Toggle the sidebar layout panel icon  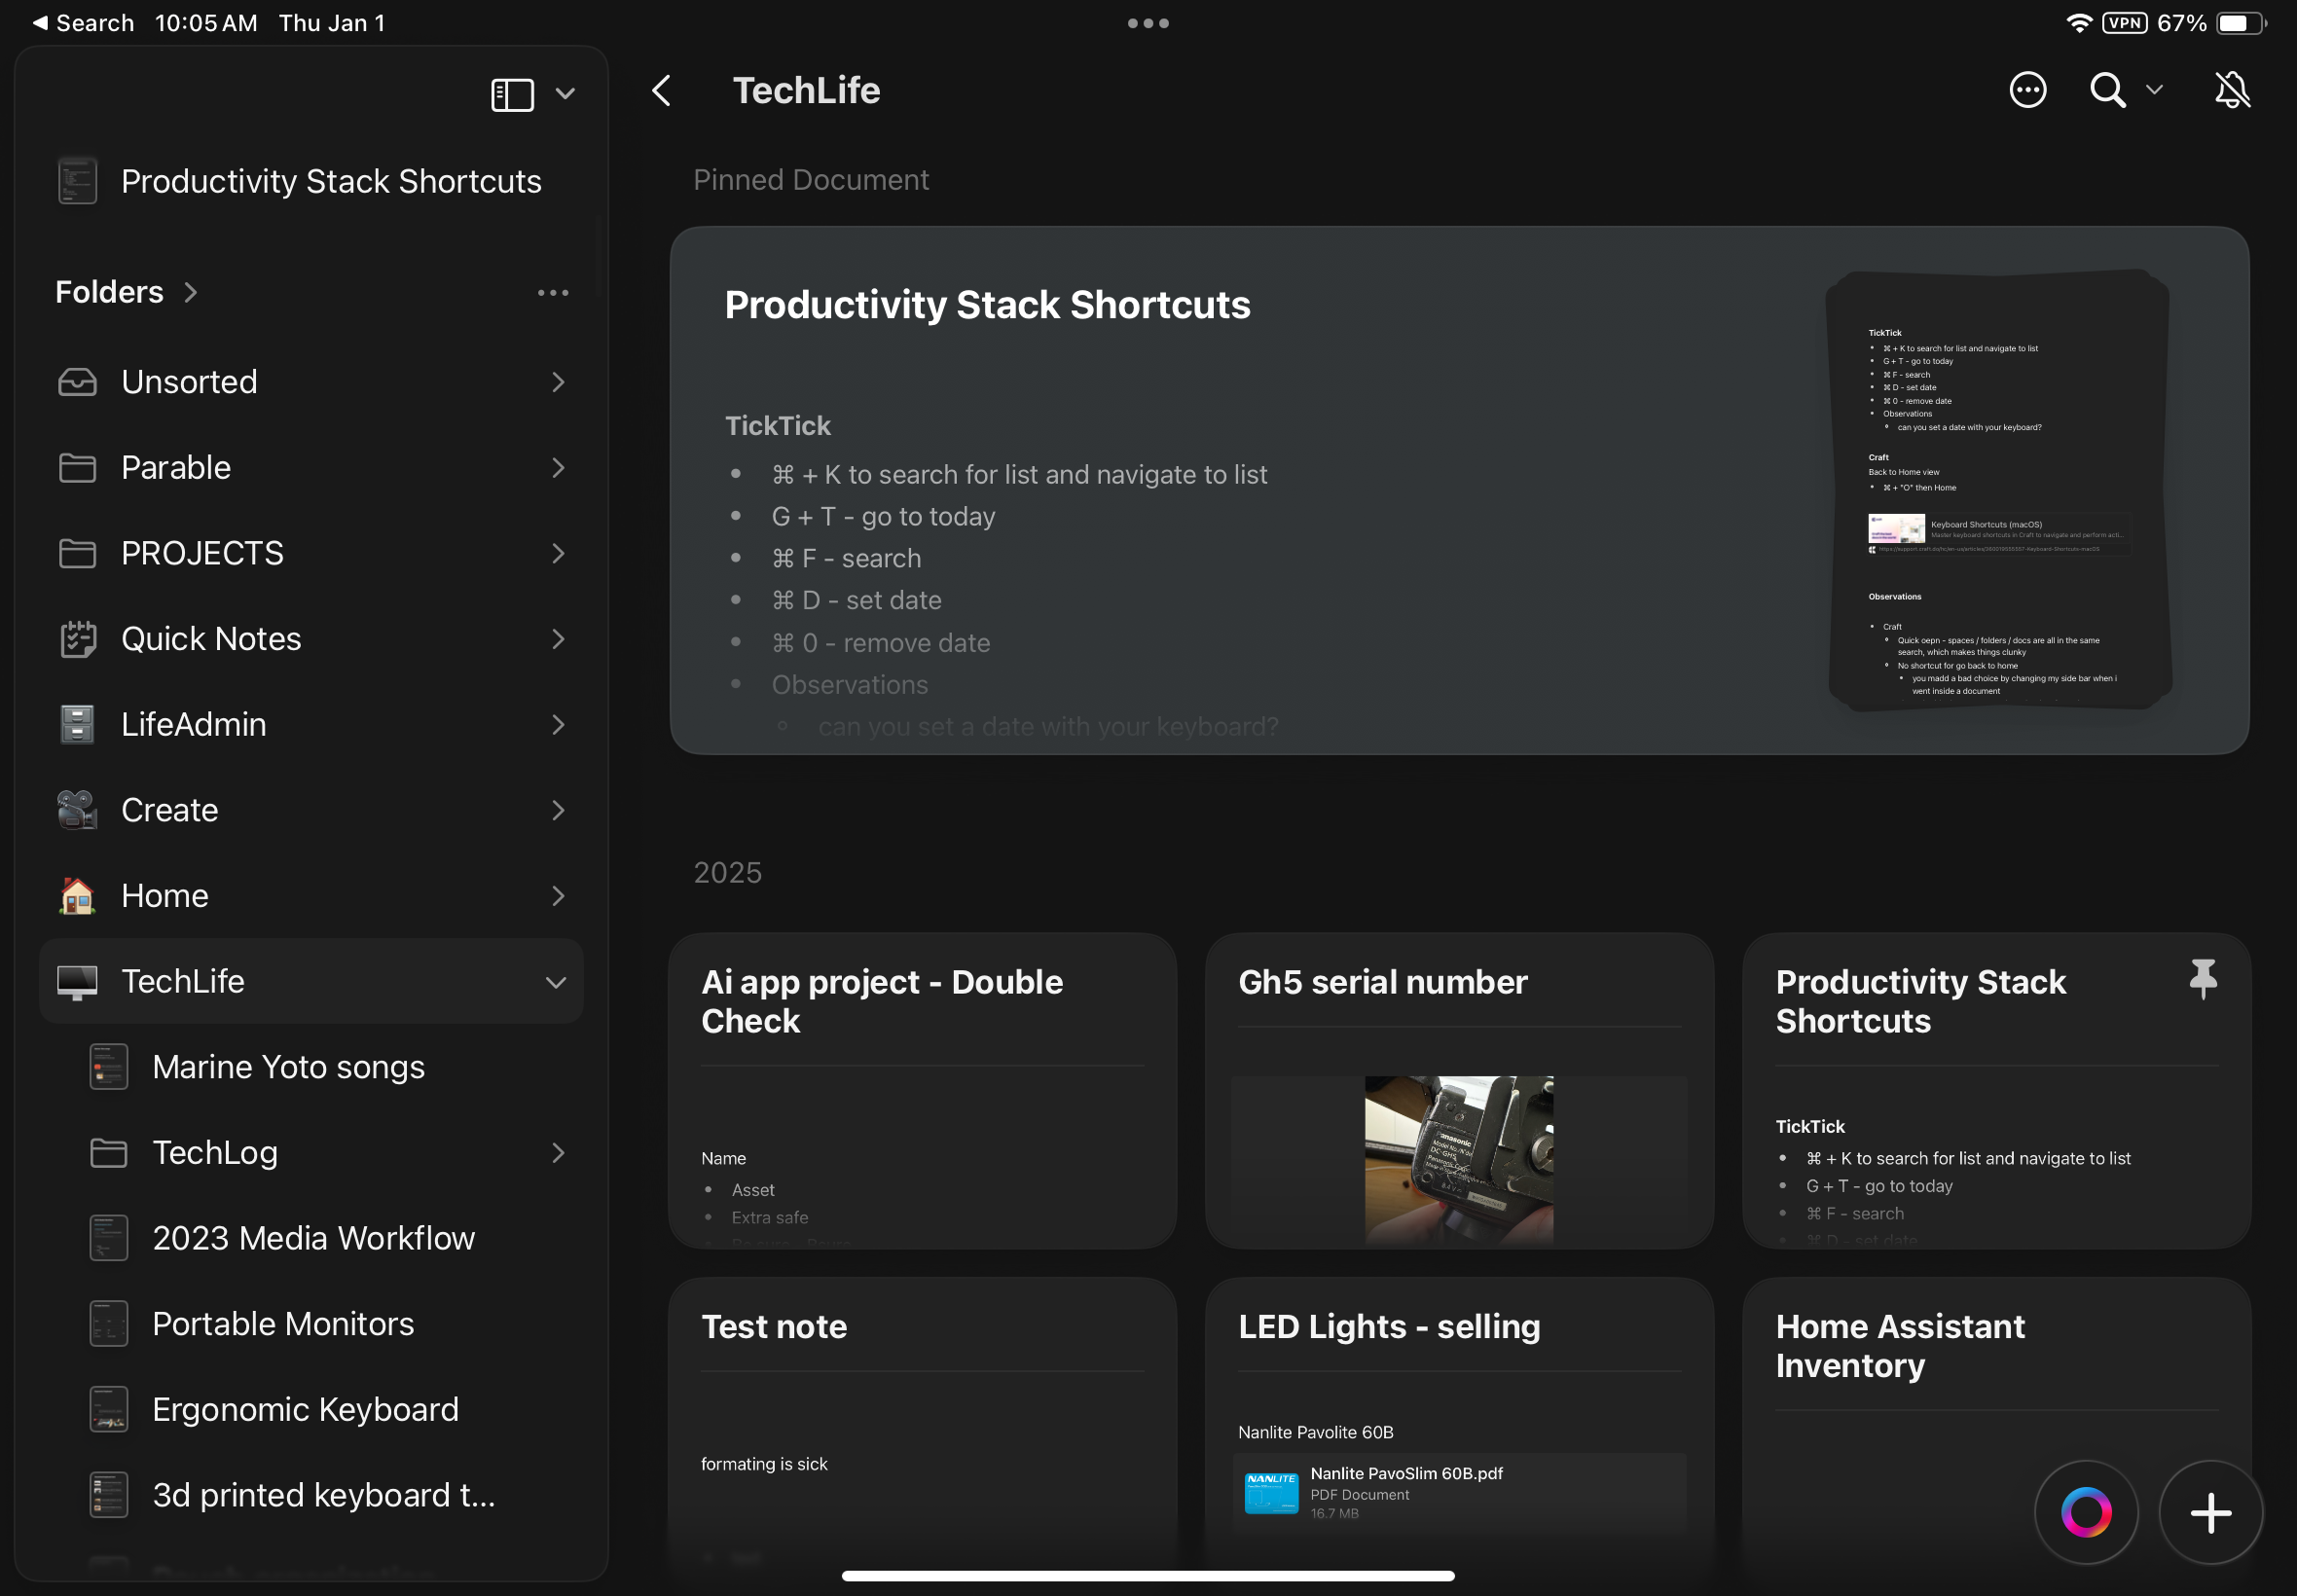(x=512, y=95)
